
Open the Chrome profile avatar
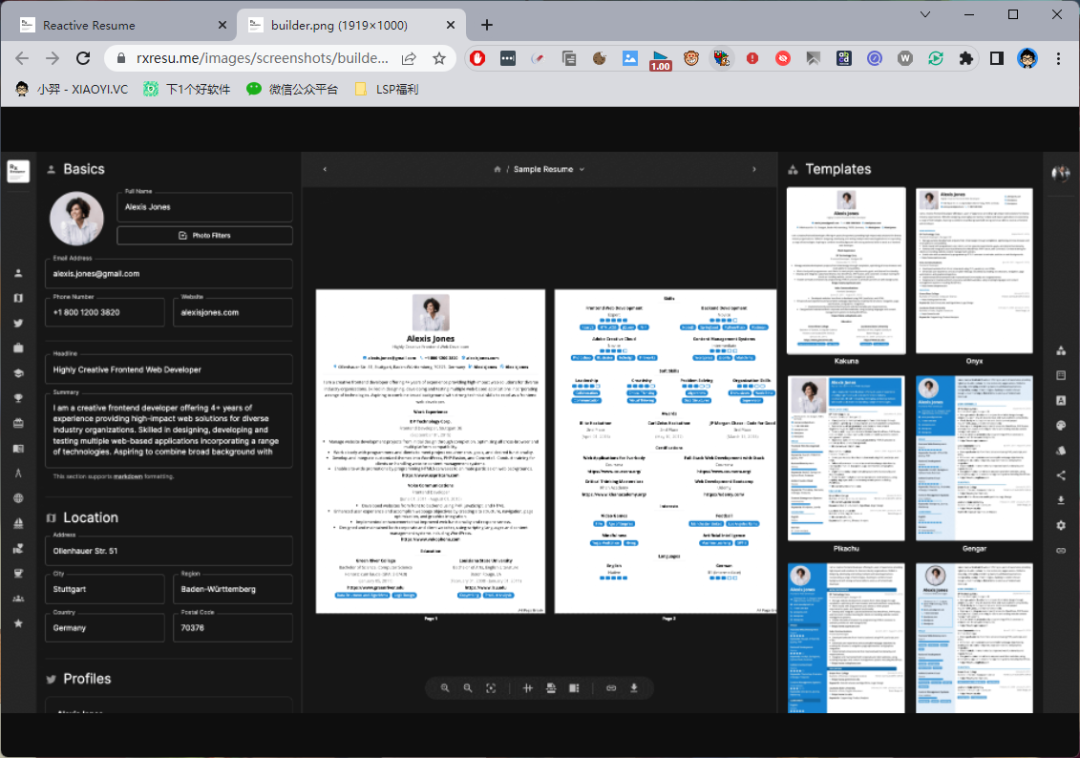pyautogui.click(x=1028, y=59)
